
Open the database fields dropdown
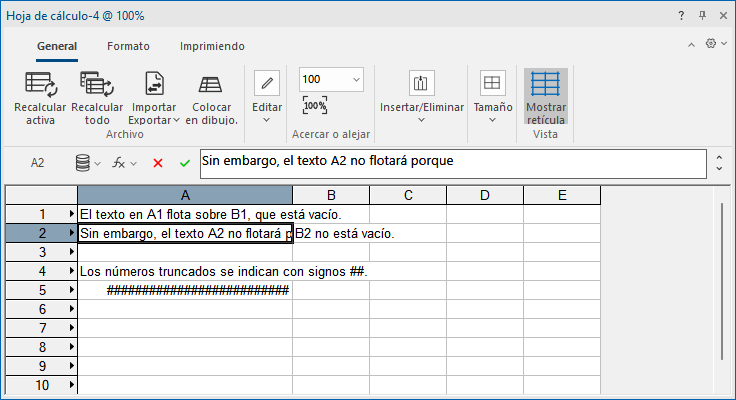click(88, 163)
